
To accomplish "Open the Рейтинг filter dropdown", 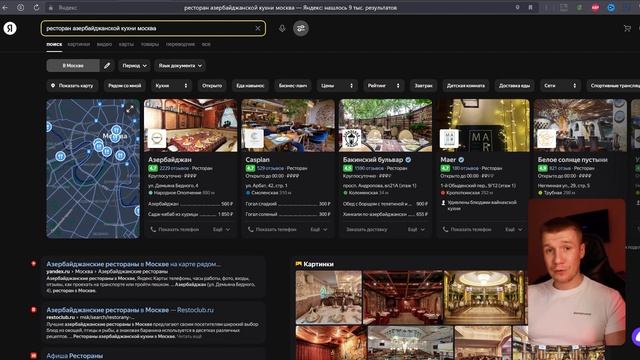I will click(384, 86).
